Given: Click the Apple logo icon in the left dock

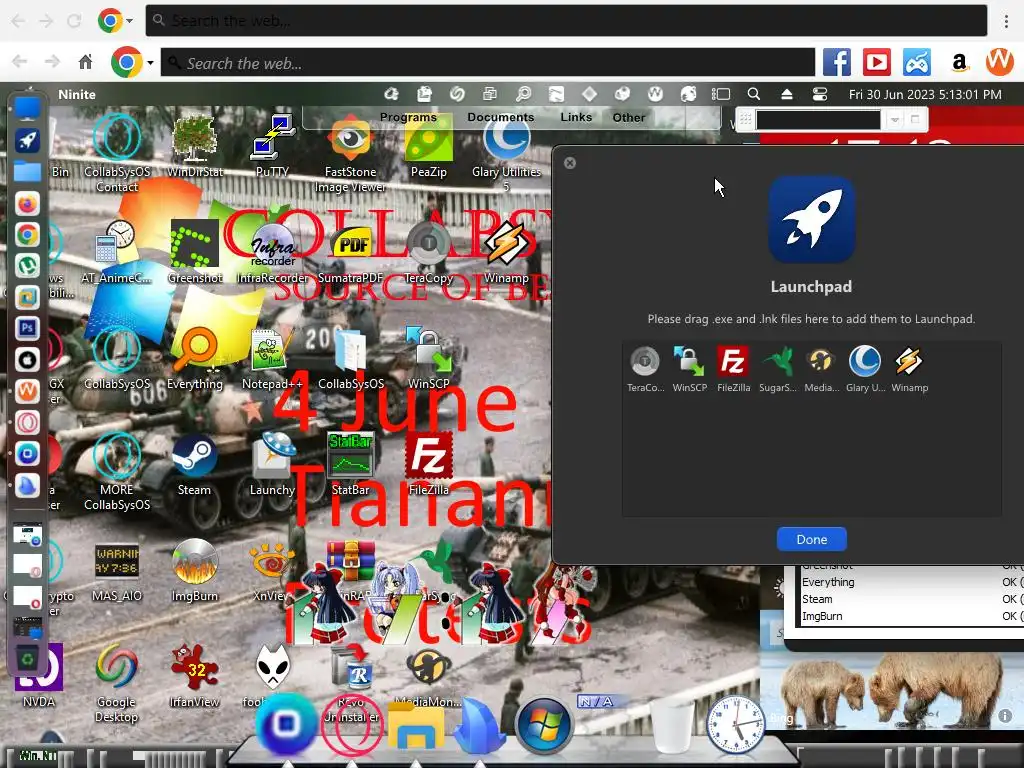Looking at the screenshot, I should point(27,359).
